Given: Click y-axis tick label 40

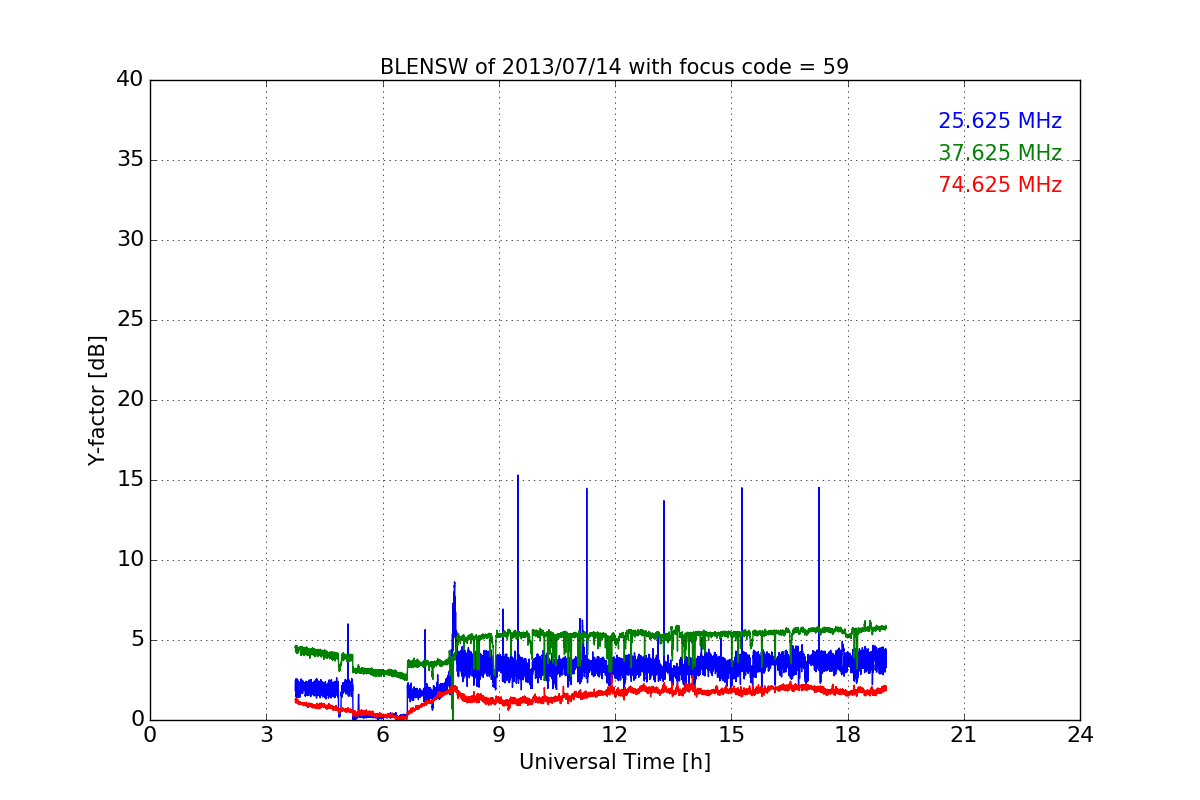Looking at the screenshot, I should pos(130,80).
